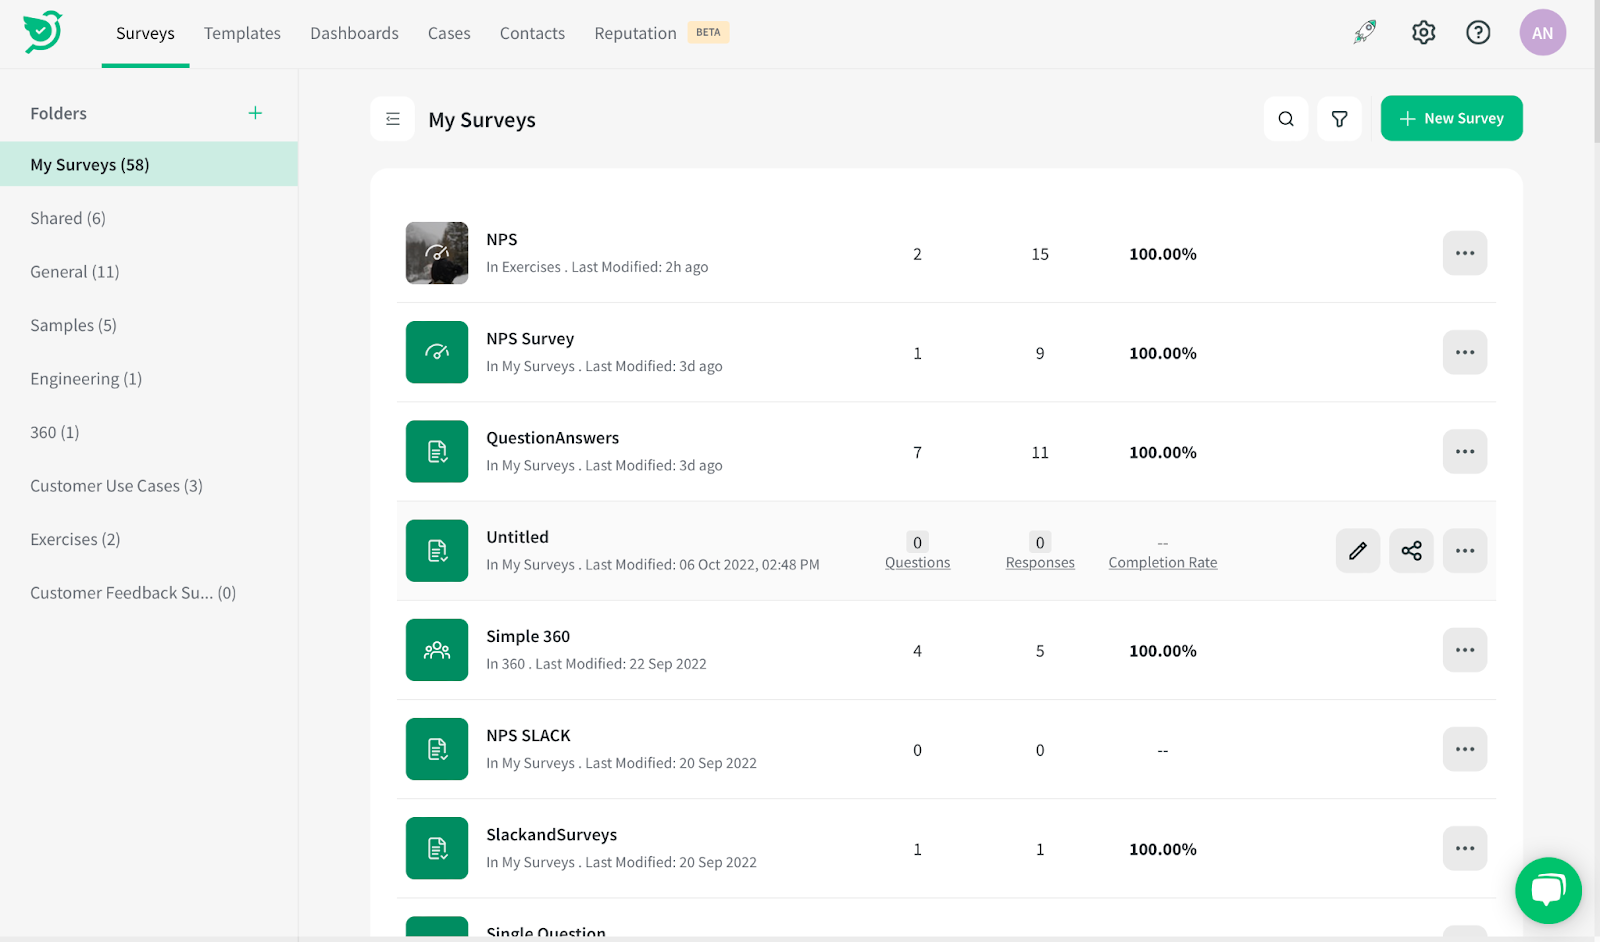The image size is (1600, 942).
Task: Switch to the Templates tab
Action: pyautogui.click(x=242, y=33)
